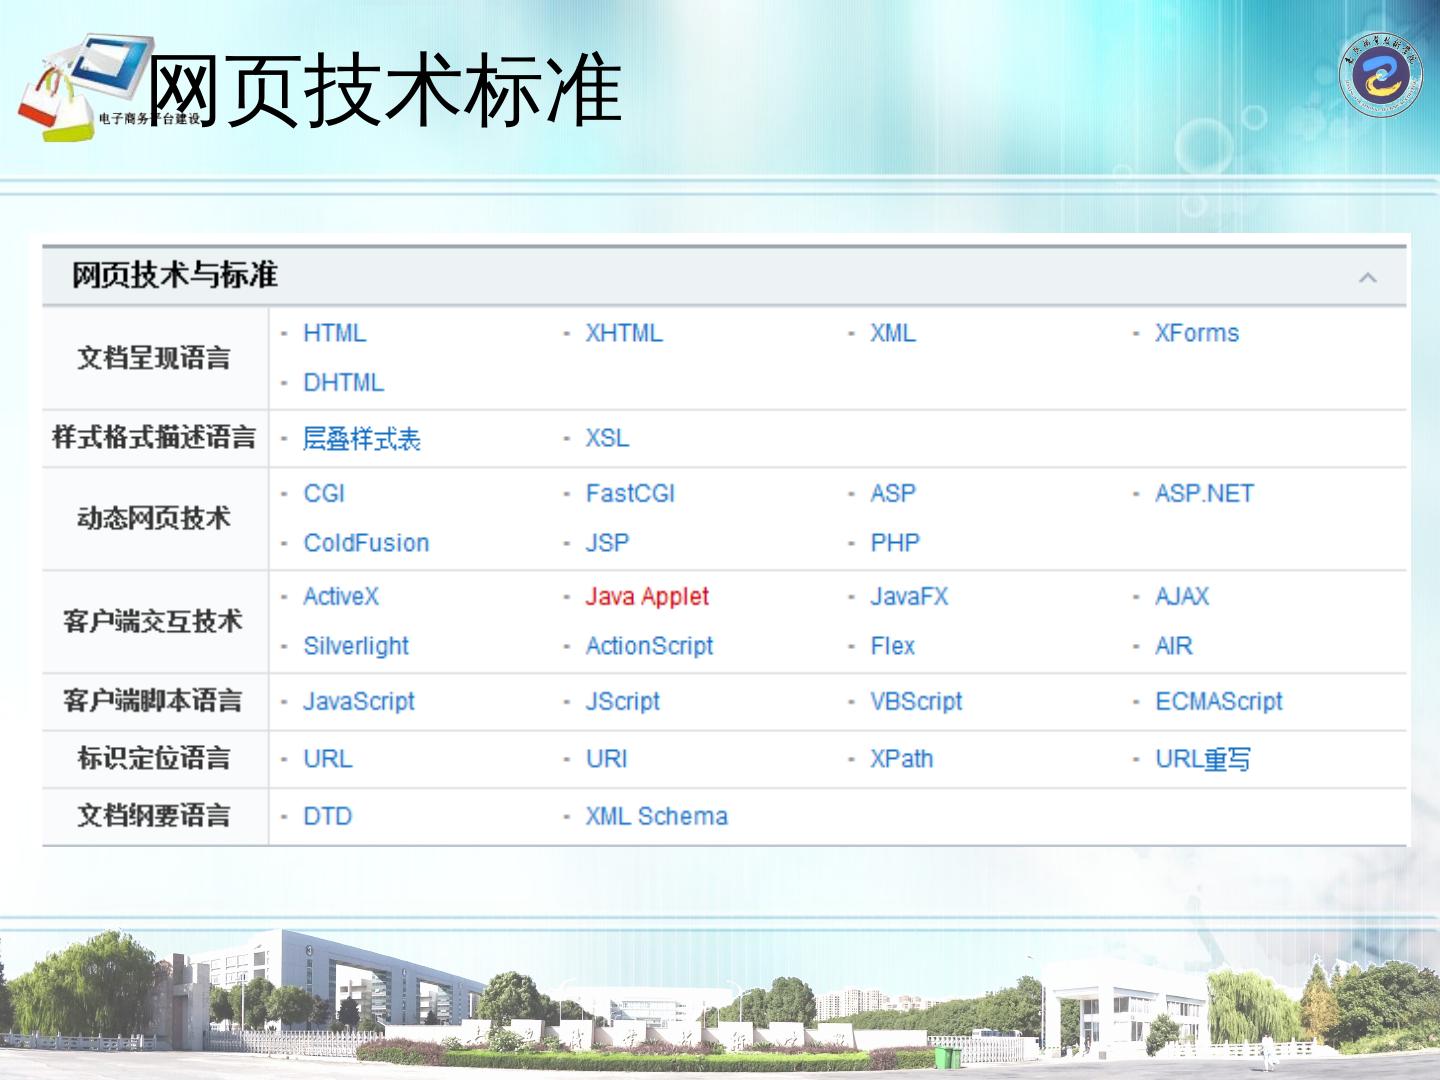Click the ECMAScript link
The image size is (1440, 1080).
[x=1218, y=702]
